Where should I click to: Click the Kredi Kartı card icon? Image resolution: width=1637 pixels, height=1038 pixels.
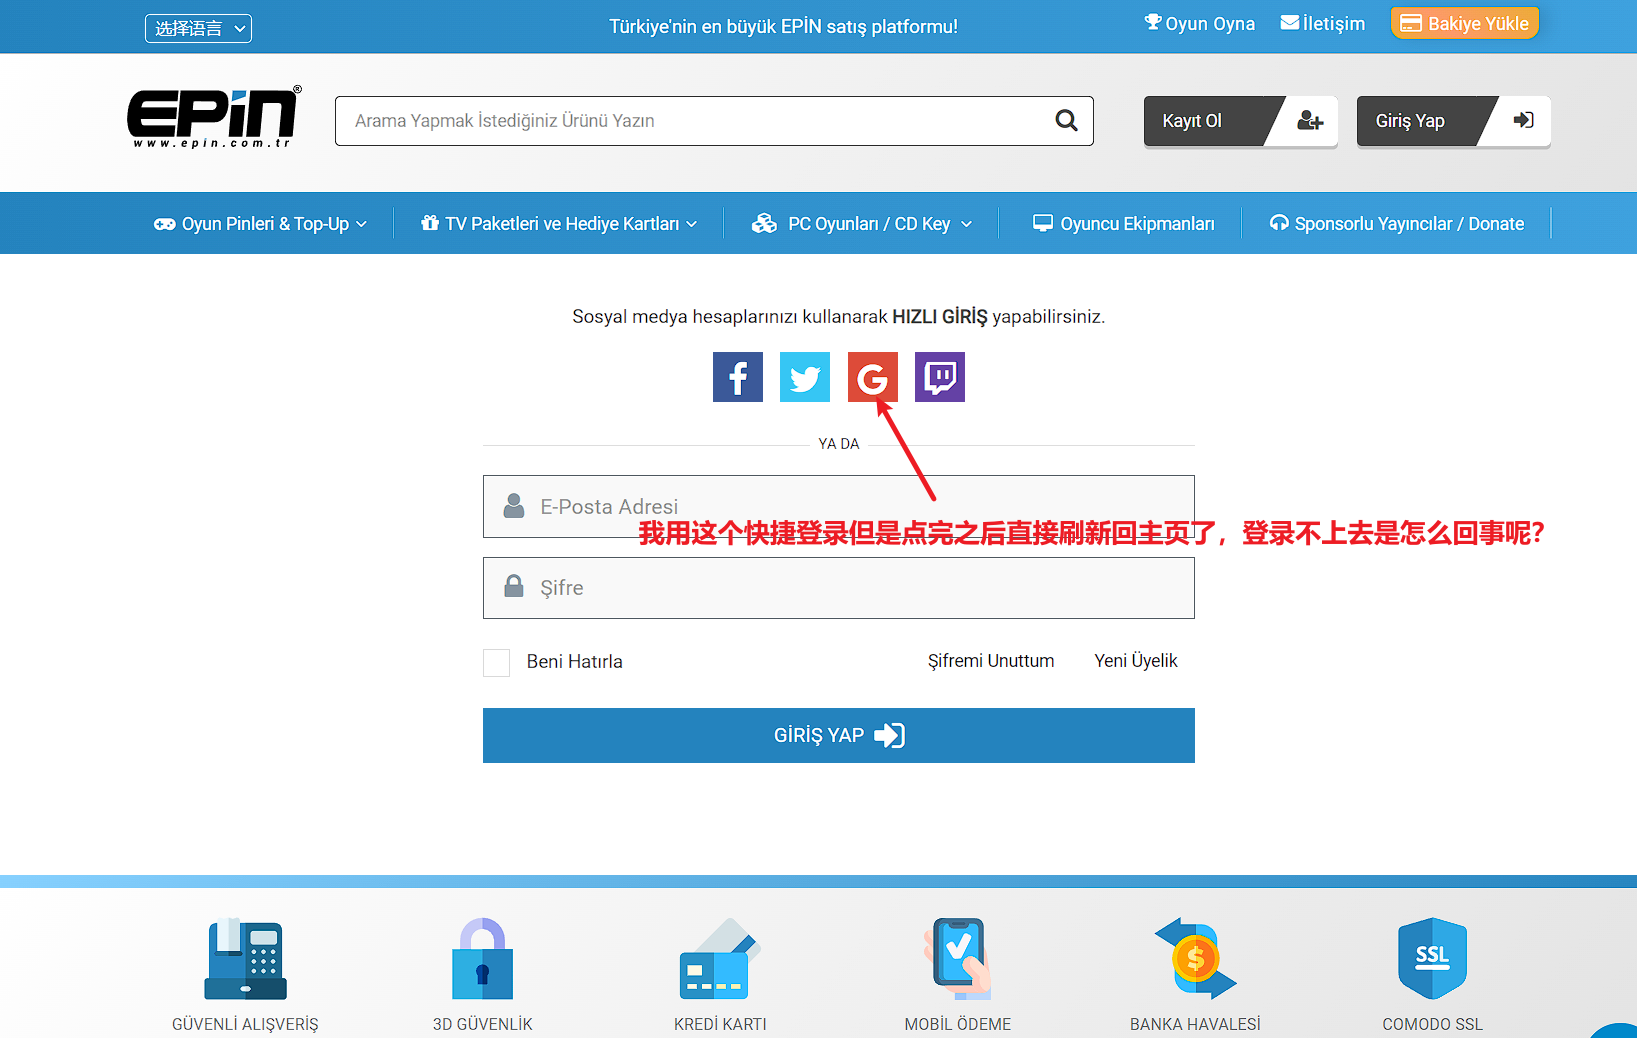click(720, 959)
